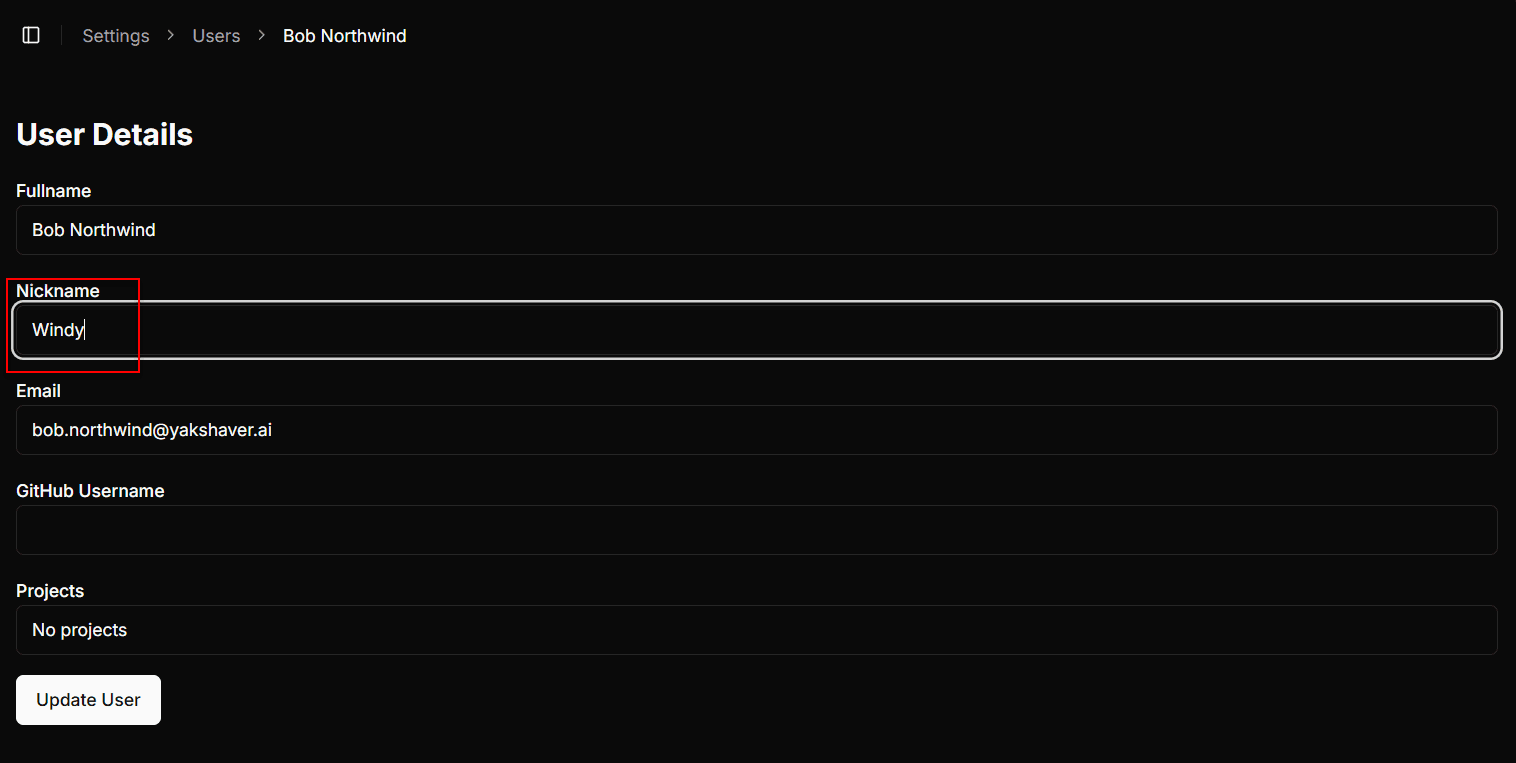Focus the empty GitHub Username field
The image size is (1516, 763).
point(756,530)
